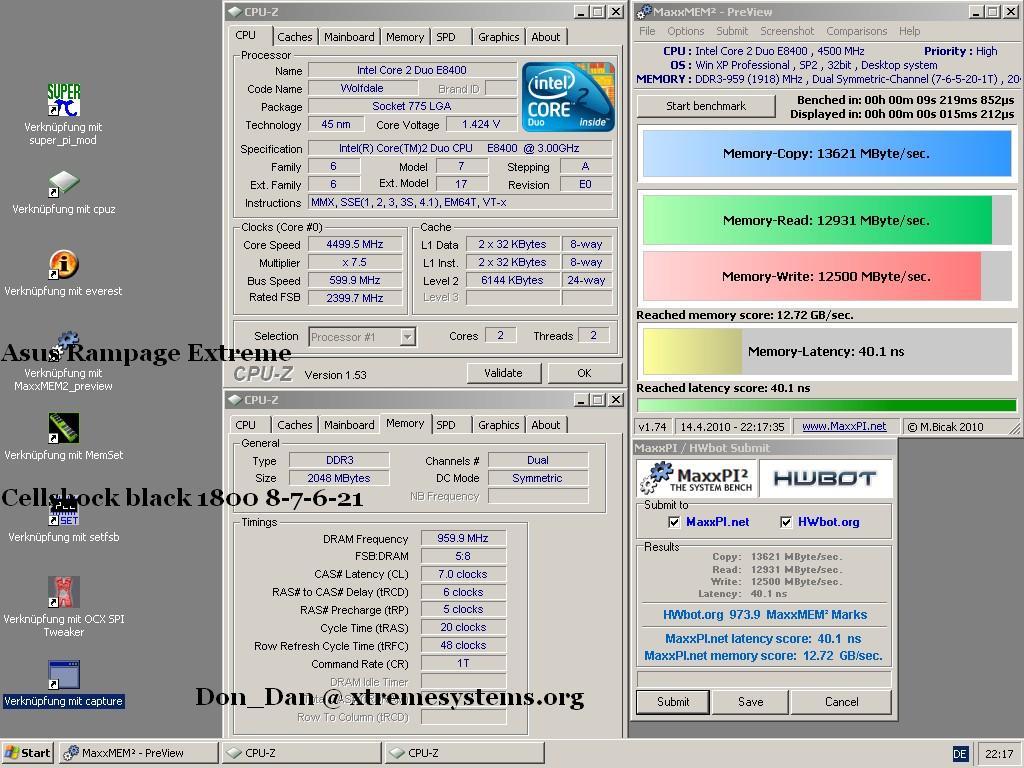Select the capture desktop shortcut icon

pyautogui.click(x=63, y=675)
